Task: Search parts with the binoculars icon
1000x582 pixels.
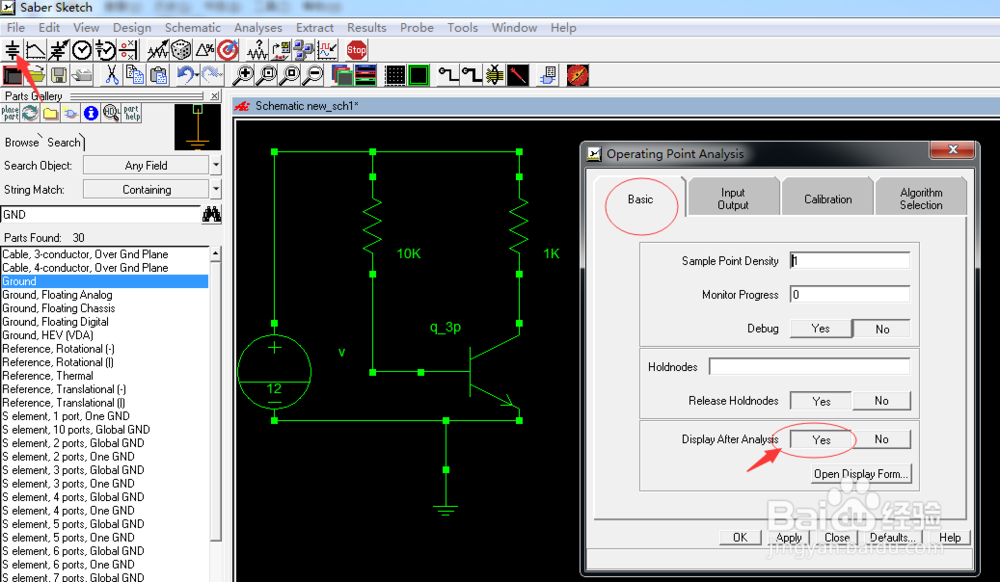Action: click(211, 214)
